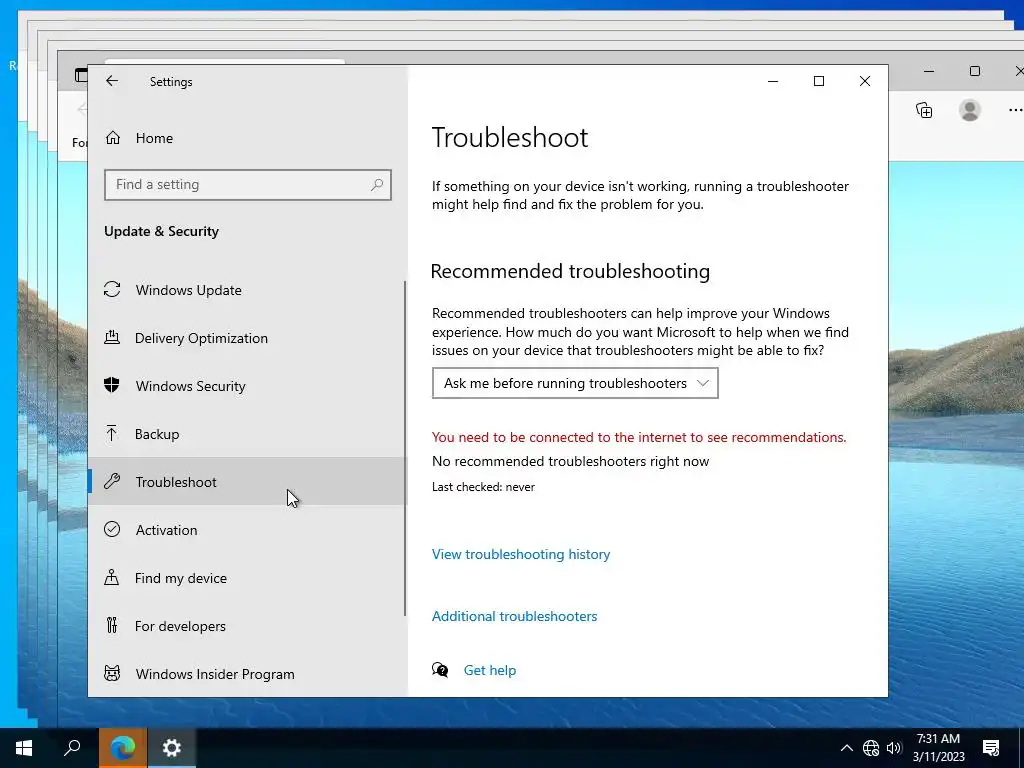
Task: Open the notification center icon
Action: click(991, 748)
